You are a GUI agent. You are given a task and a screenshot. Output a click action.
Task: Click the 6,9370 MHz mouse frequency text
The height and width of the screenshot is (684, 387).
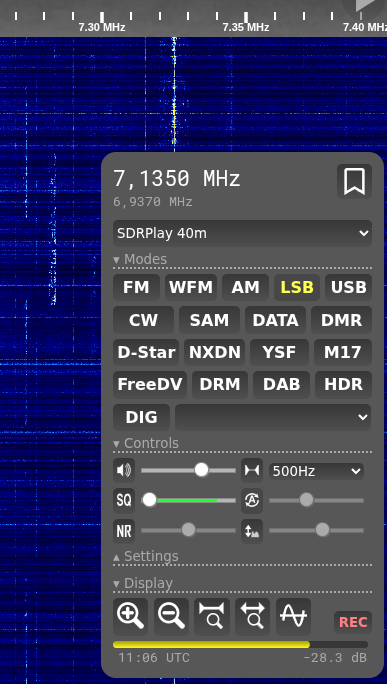pos(153,202)
